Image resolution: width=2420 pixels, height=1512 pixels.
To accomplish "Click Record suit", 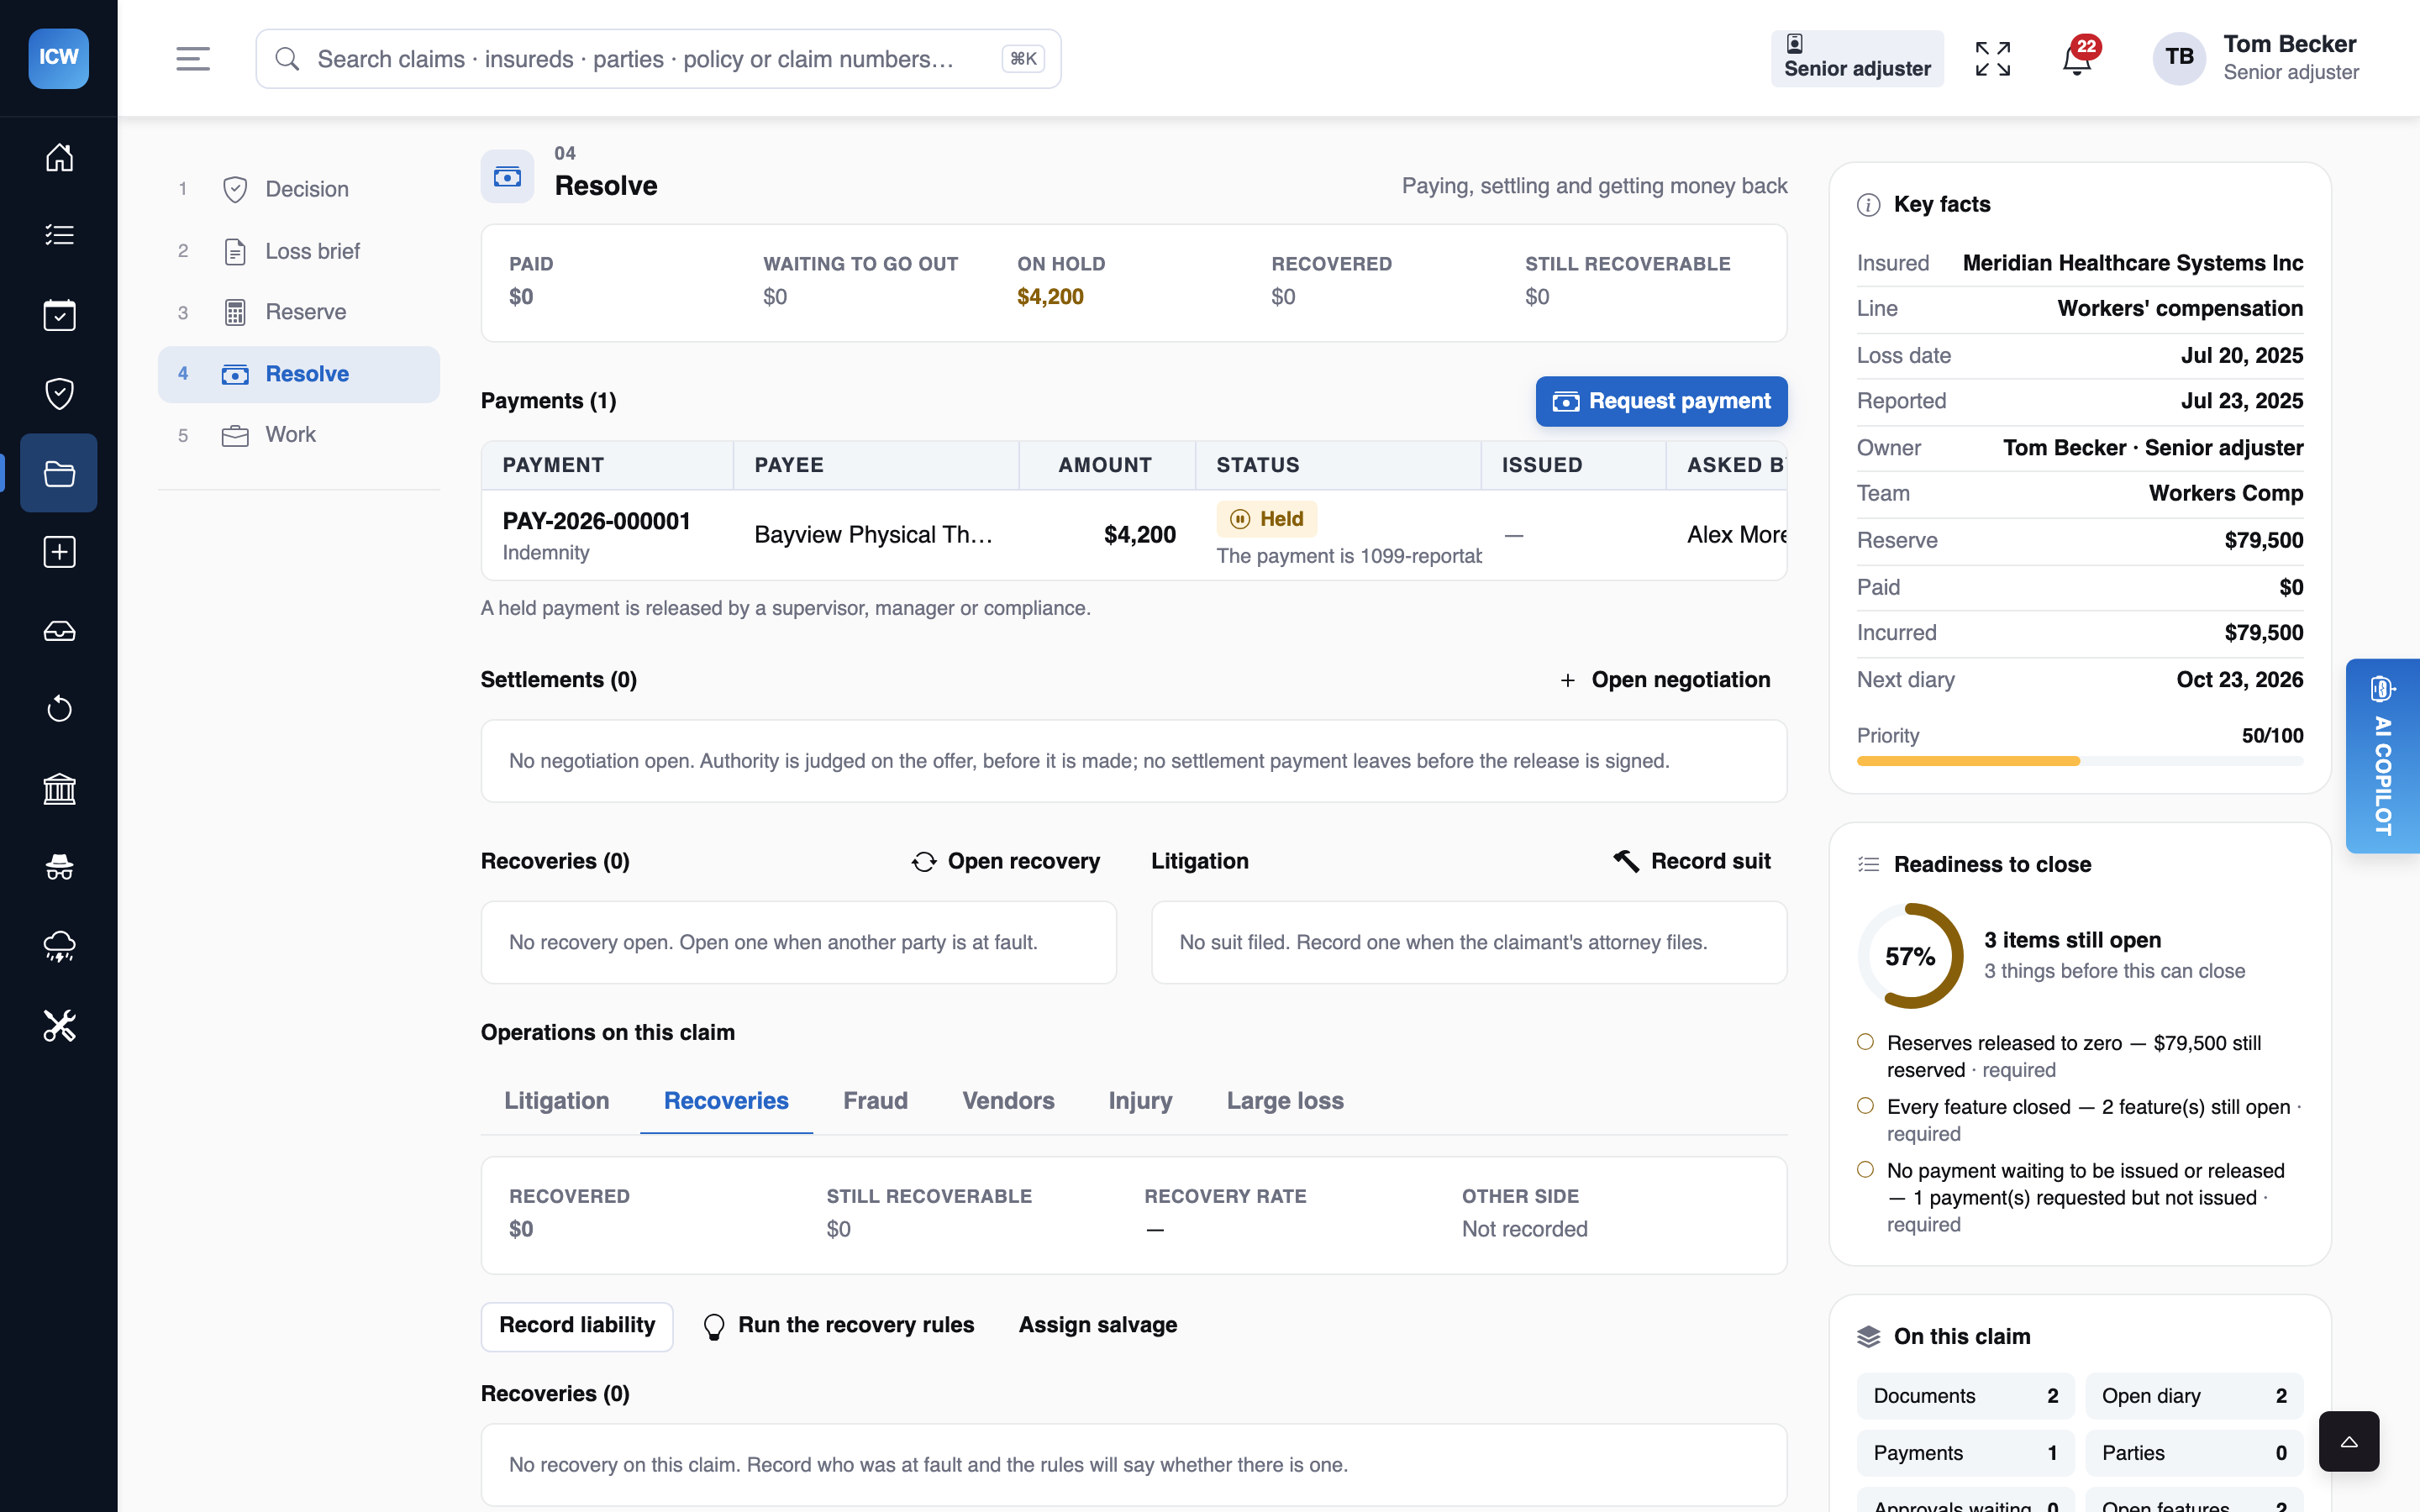I will pyautogui.click(x=1692, y=861).
